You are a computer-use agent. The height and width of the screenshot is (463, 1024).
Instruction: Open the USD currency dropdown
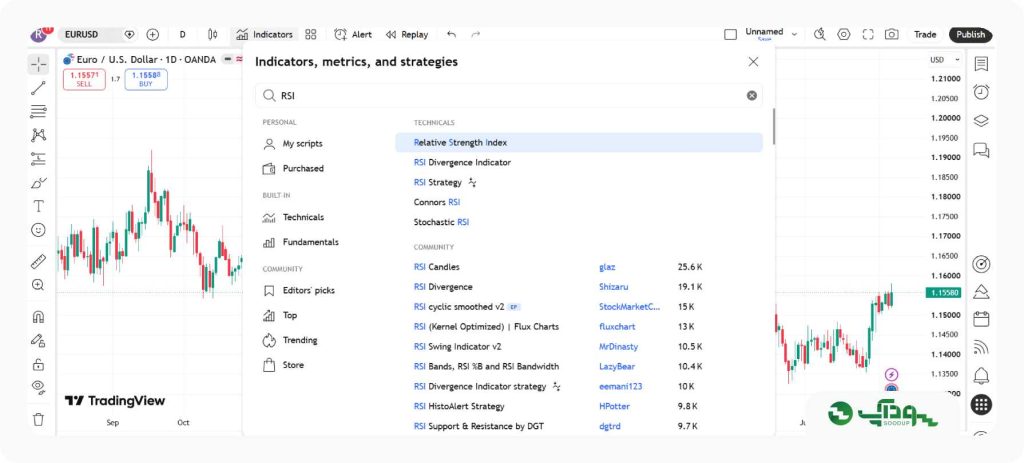(945, 59)
